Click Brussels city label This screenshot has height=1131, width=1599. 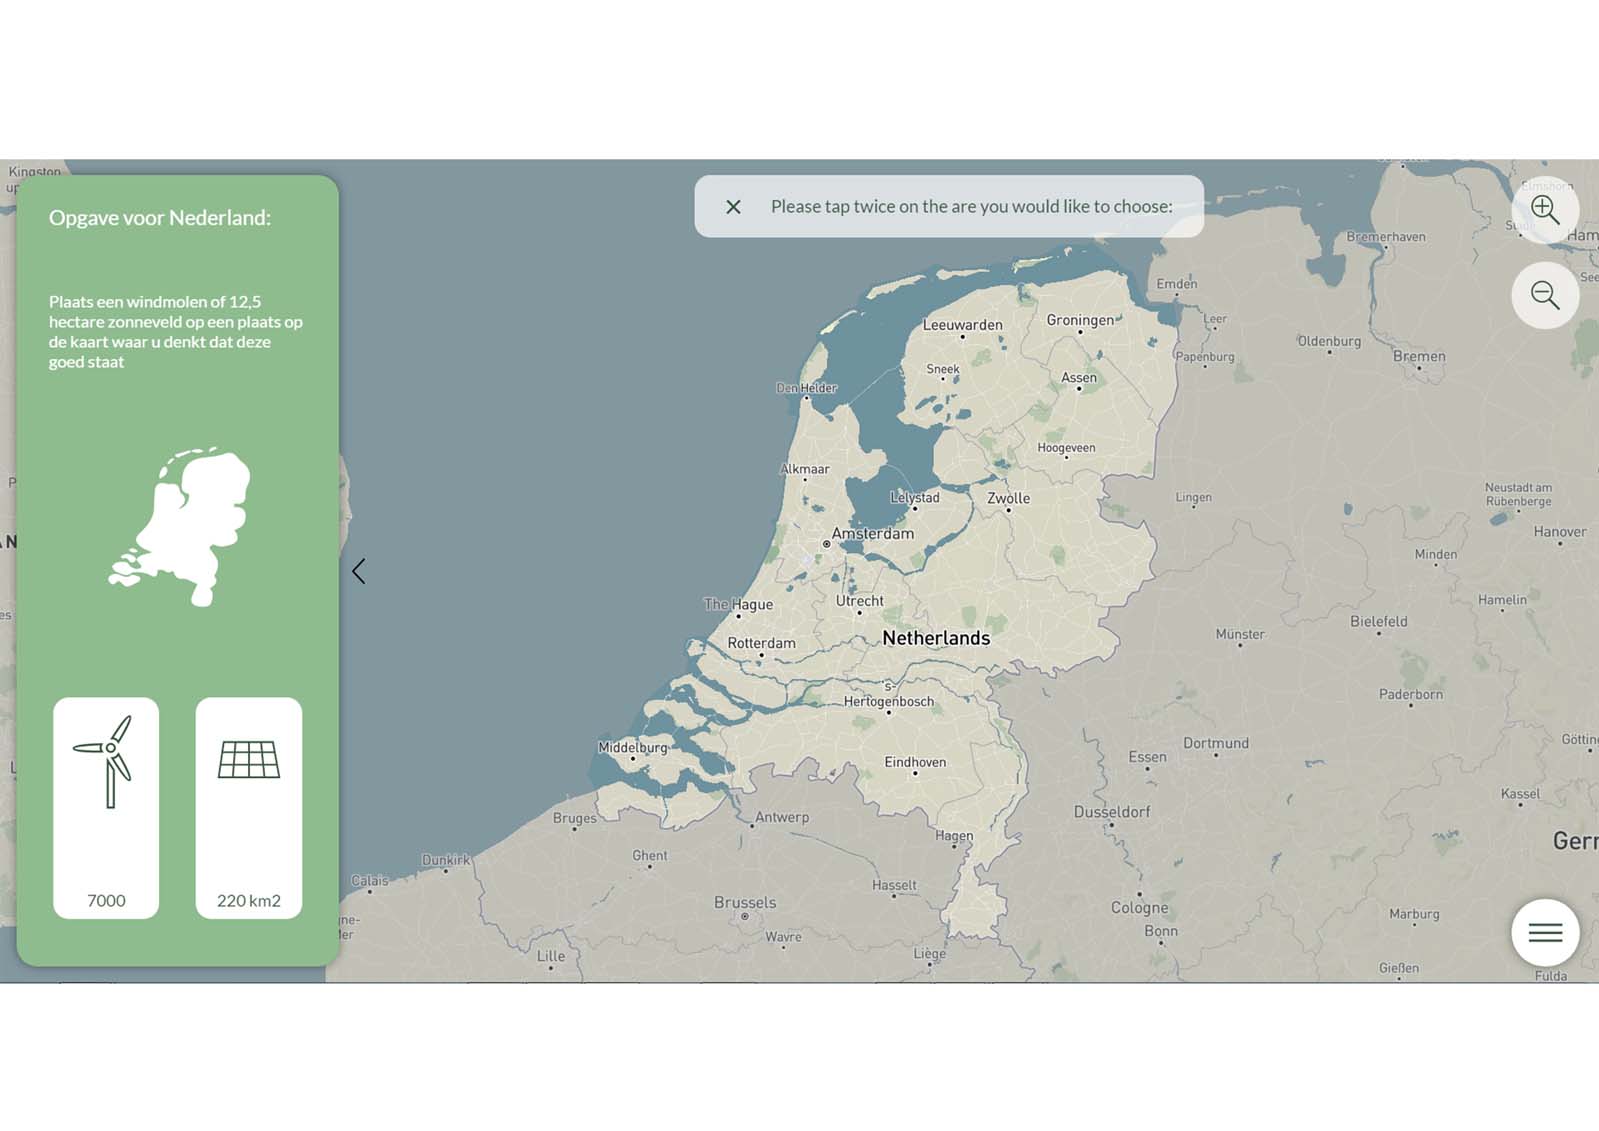745,902
